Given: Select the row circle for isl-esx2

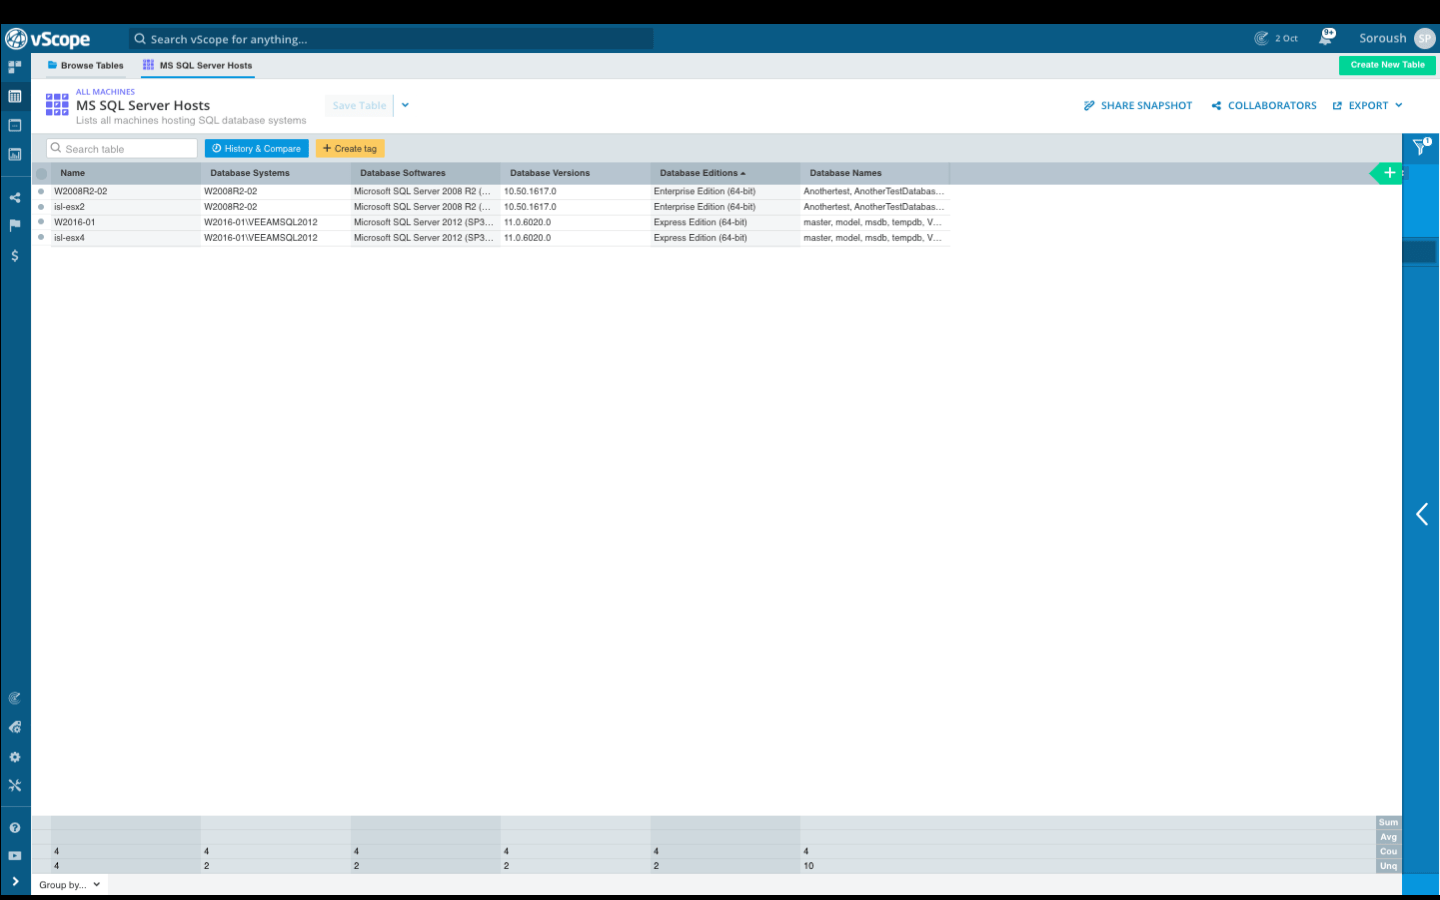Looking at the screenshot, I should pyautogui.click(x=41, y=207).
